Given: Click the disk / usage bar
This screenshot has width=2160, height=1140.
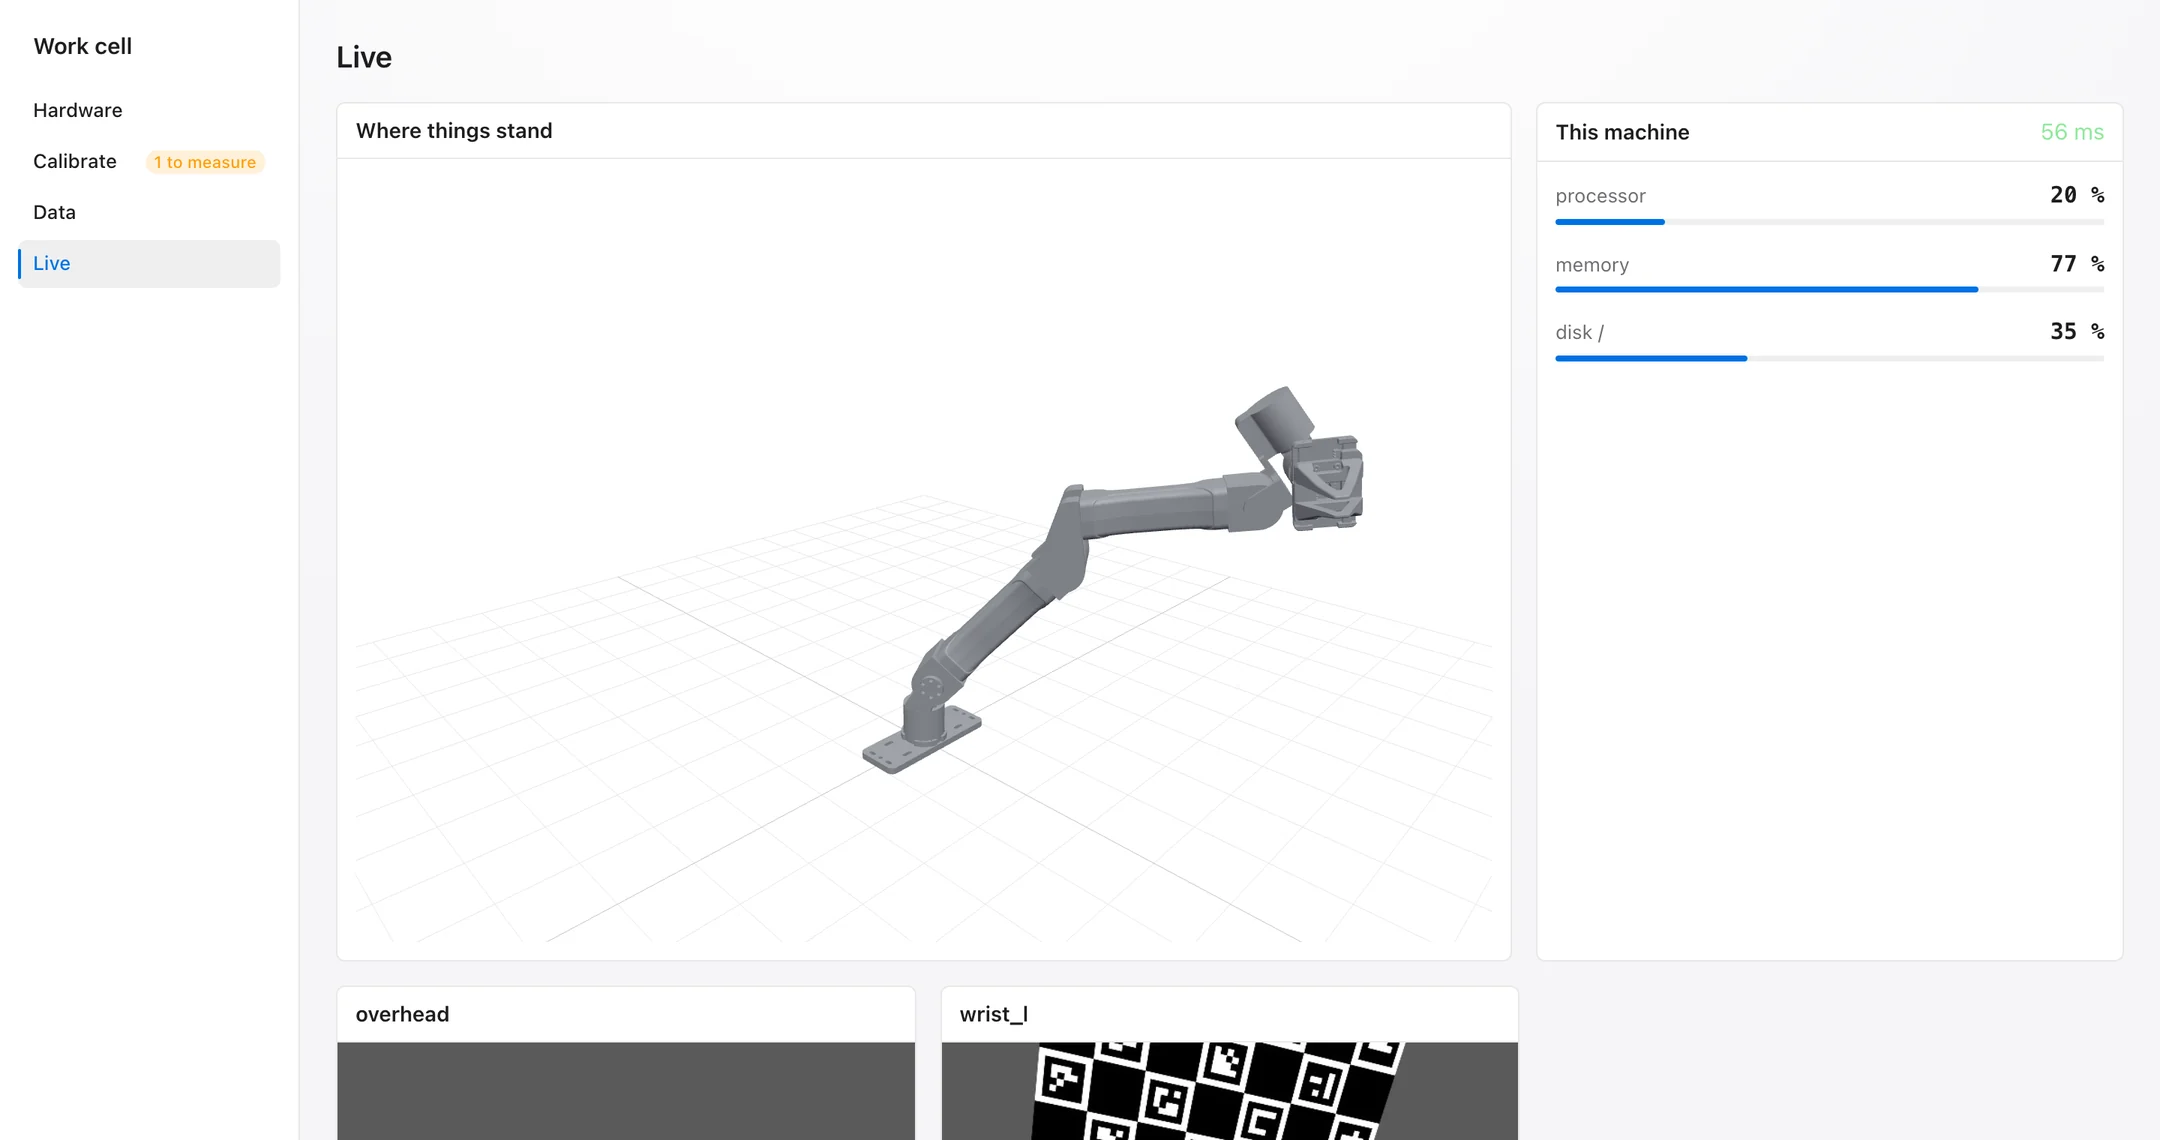Looking at the screenshot, I should pyautogui.click(x=1829, y=358).
